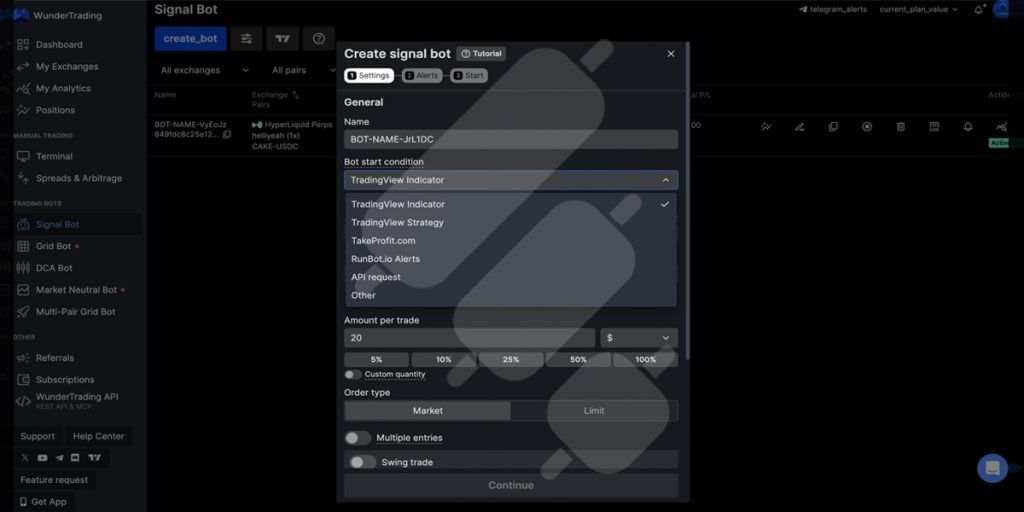Screen dimensions: 1024x512
Task: Click the bot Name input field
Action: 511,139
